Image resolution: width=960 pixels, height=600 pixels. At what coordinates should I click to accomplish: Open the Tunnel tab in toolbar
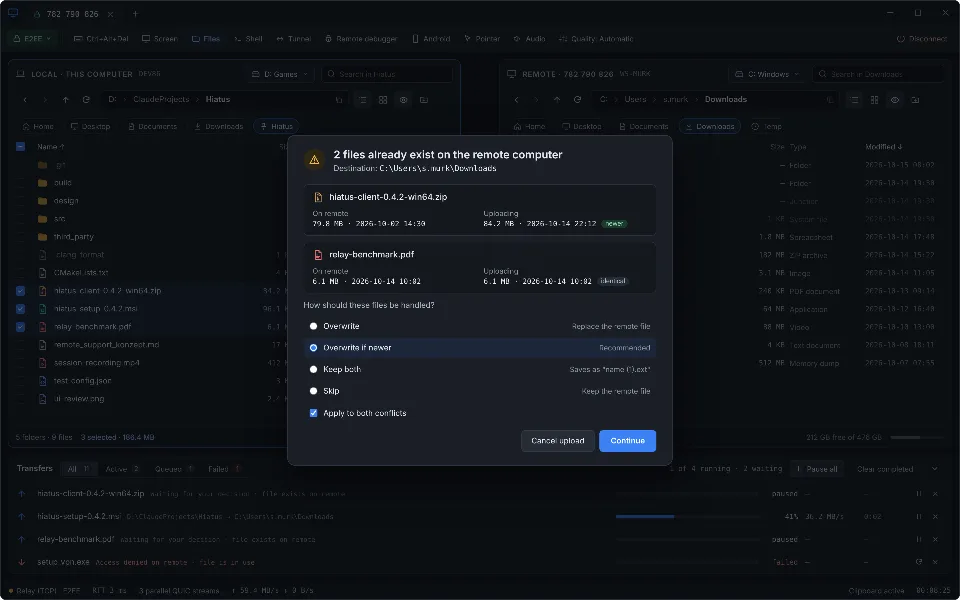click(293, 39)
